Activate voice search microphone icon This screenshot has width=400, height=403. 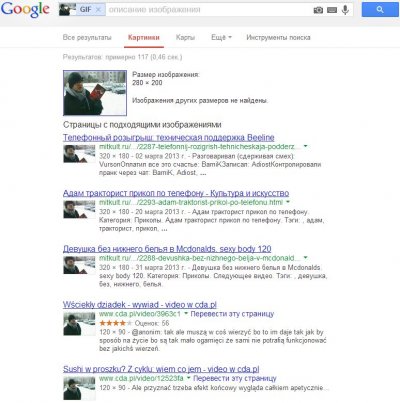345,10
